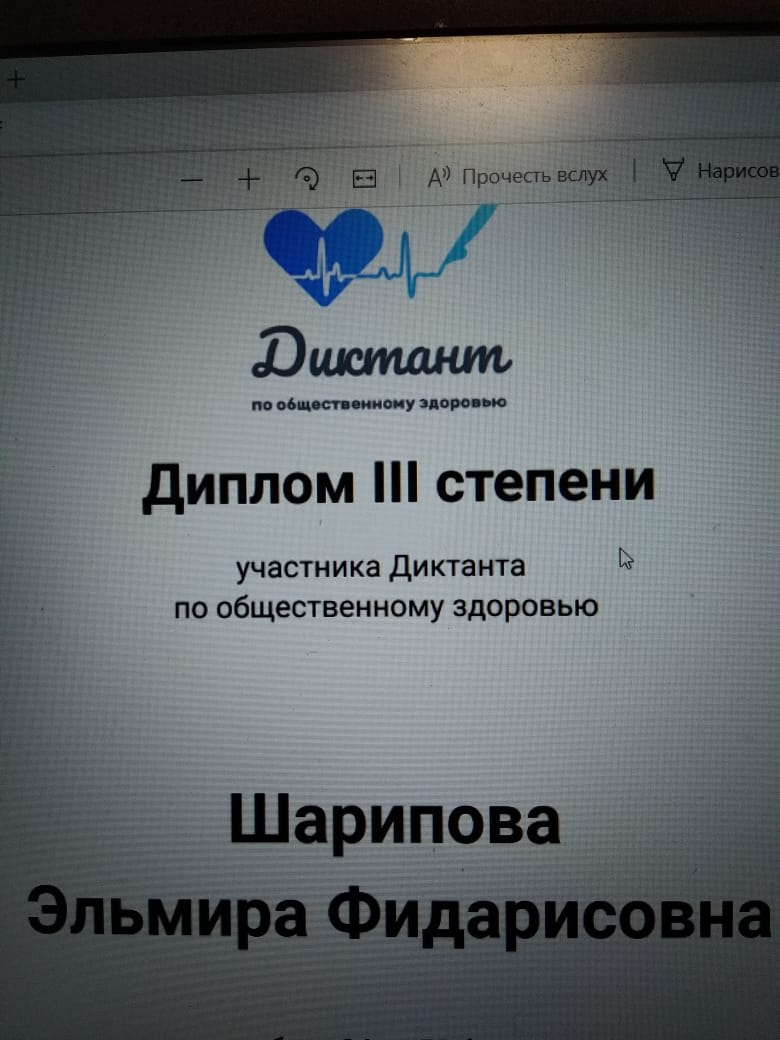Zoom out the PDF with minus icon
780x1040 pixels.
click(x=193, y=180)
